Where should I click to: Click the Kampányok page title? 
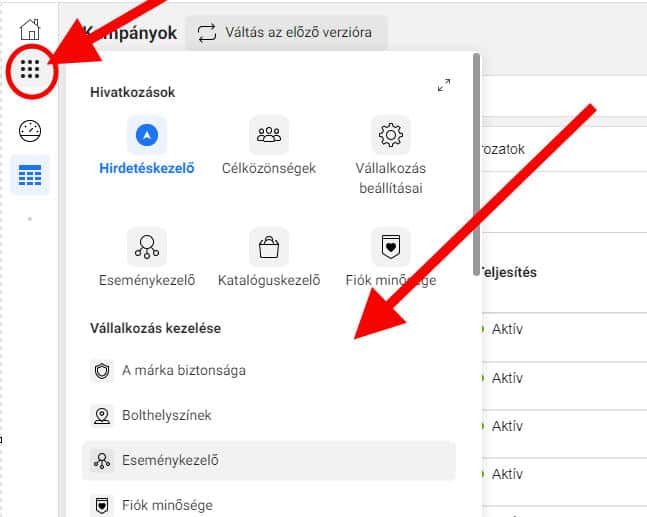tap(130, 33)
